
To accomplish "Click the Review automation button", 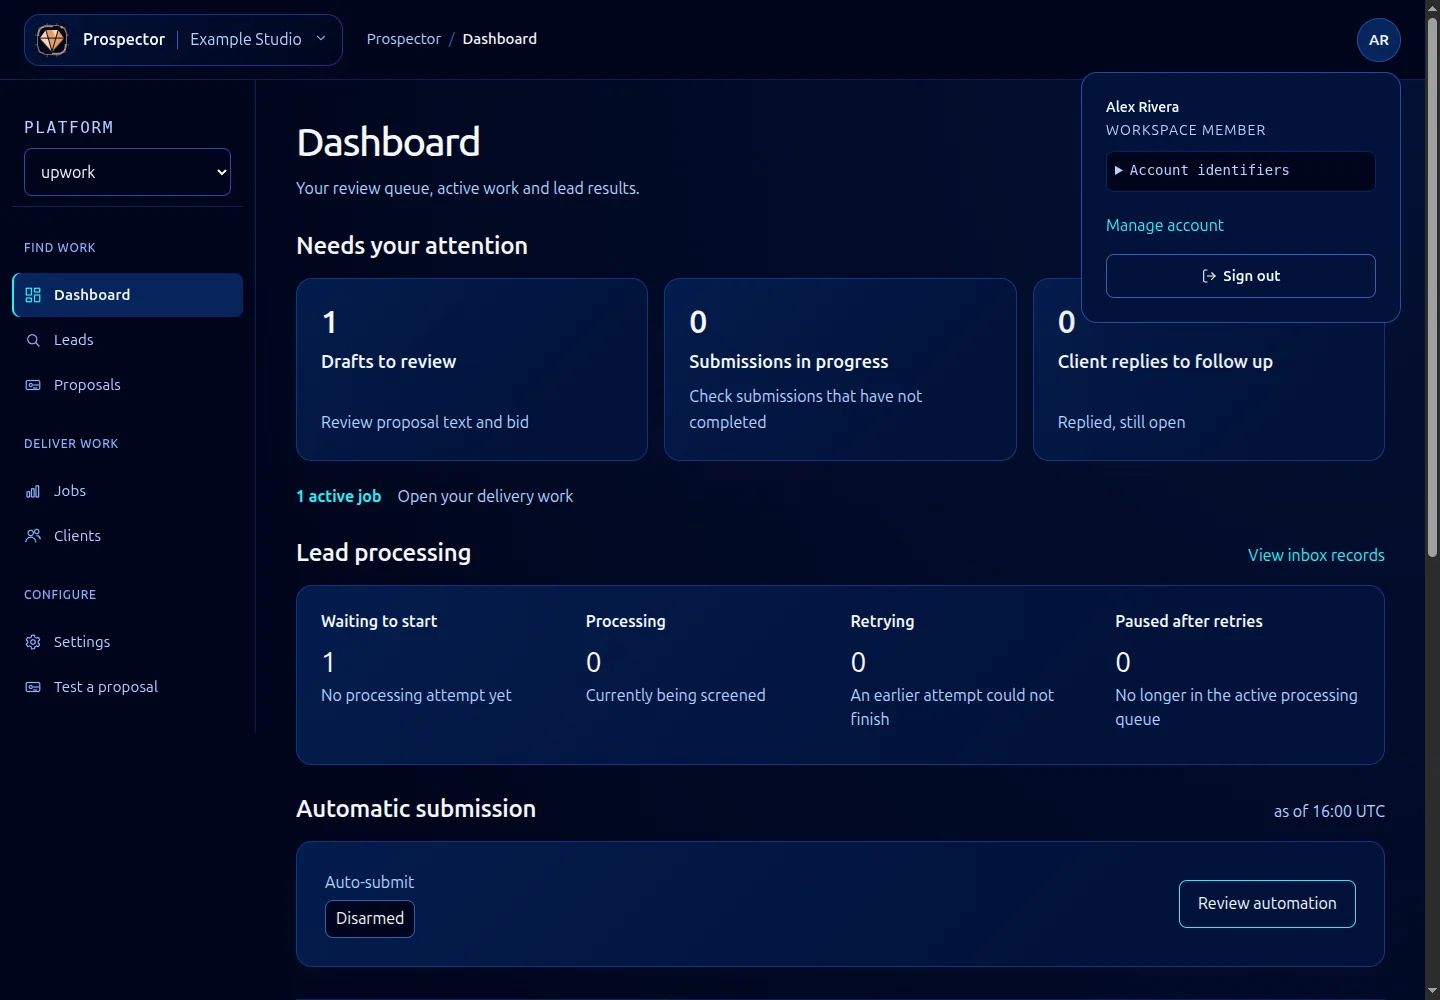I will click(1267, 904).
